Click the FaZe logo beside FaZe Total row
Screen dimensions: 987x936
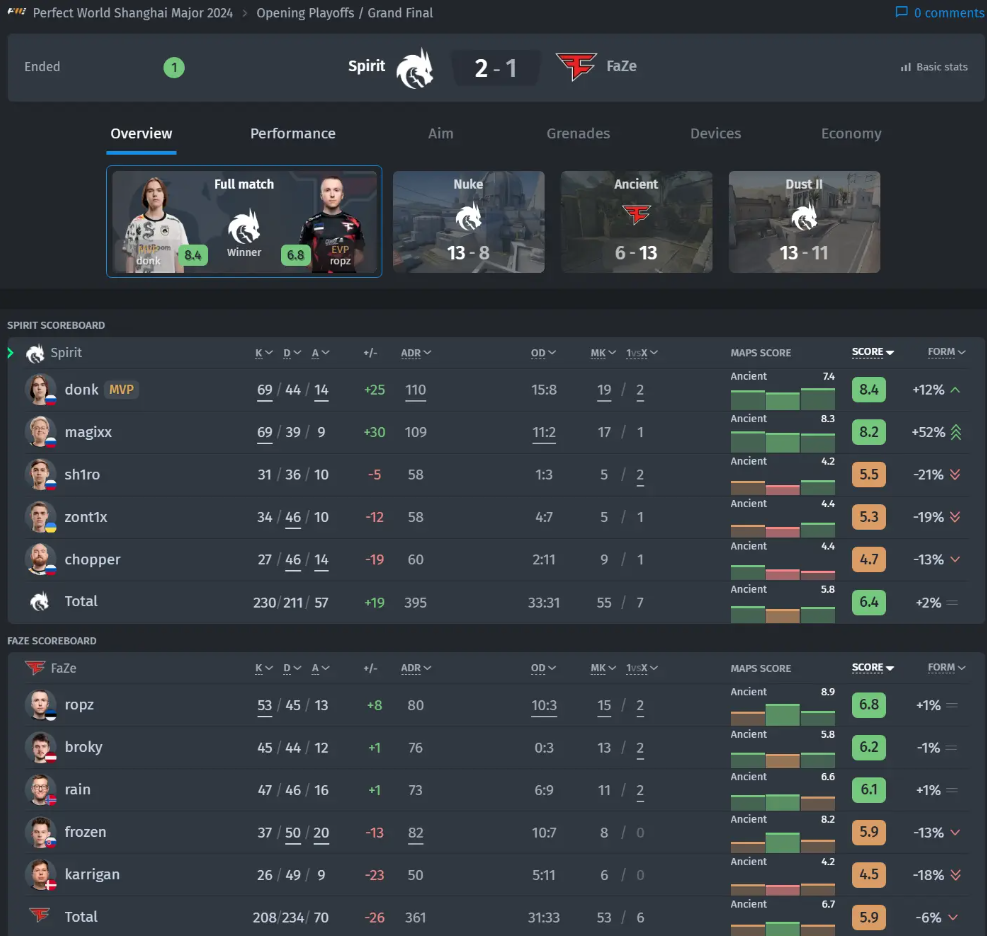pyautogui.click(x=38, y=916)
